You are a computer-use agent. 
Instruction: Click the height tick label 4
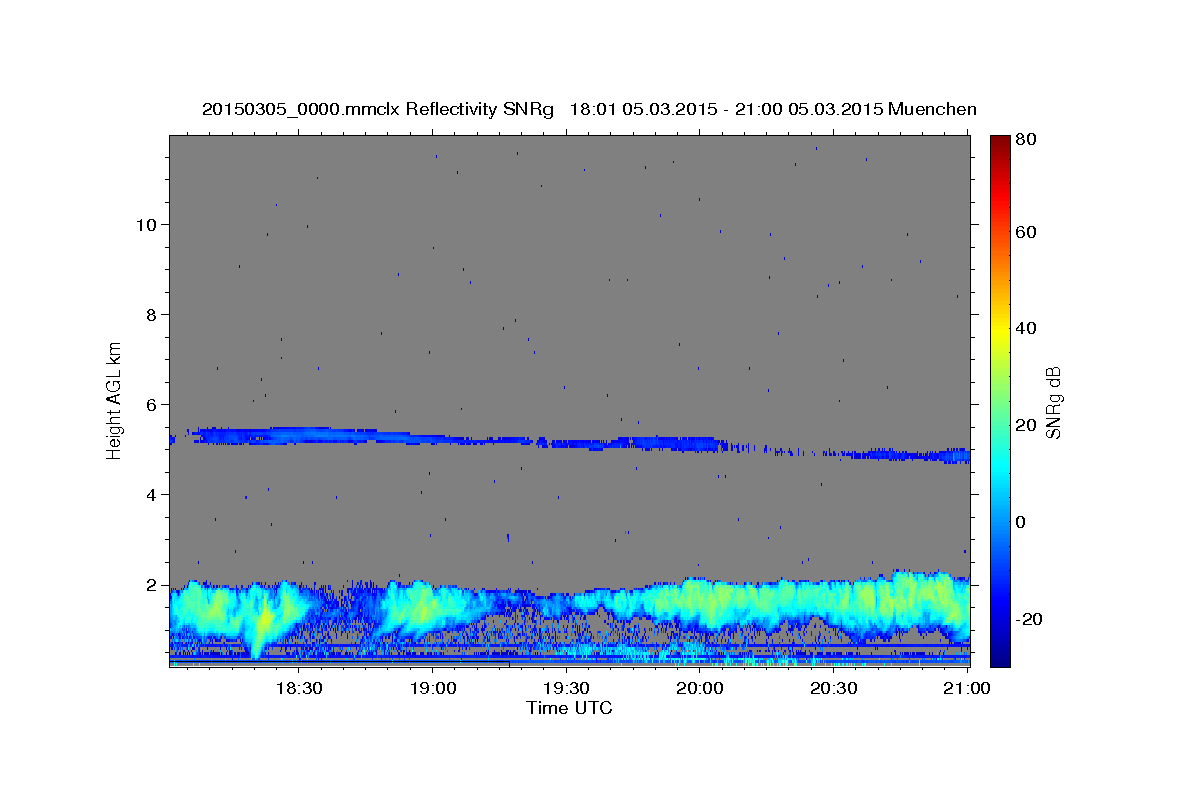point(153,494)
